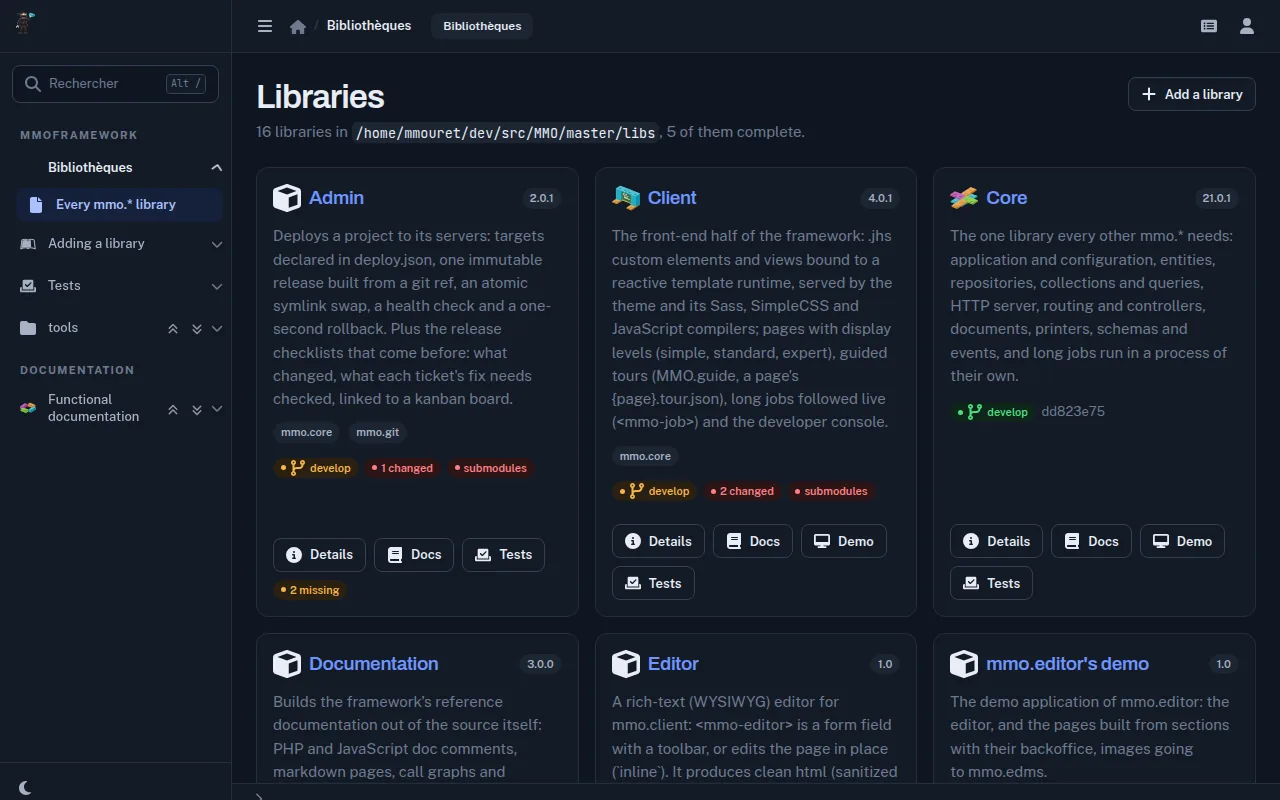This screenshot has height=800, width=1280.
Task: Open the news panel icon in header
Action: pos(1209,26)
